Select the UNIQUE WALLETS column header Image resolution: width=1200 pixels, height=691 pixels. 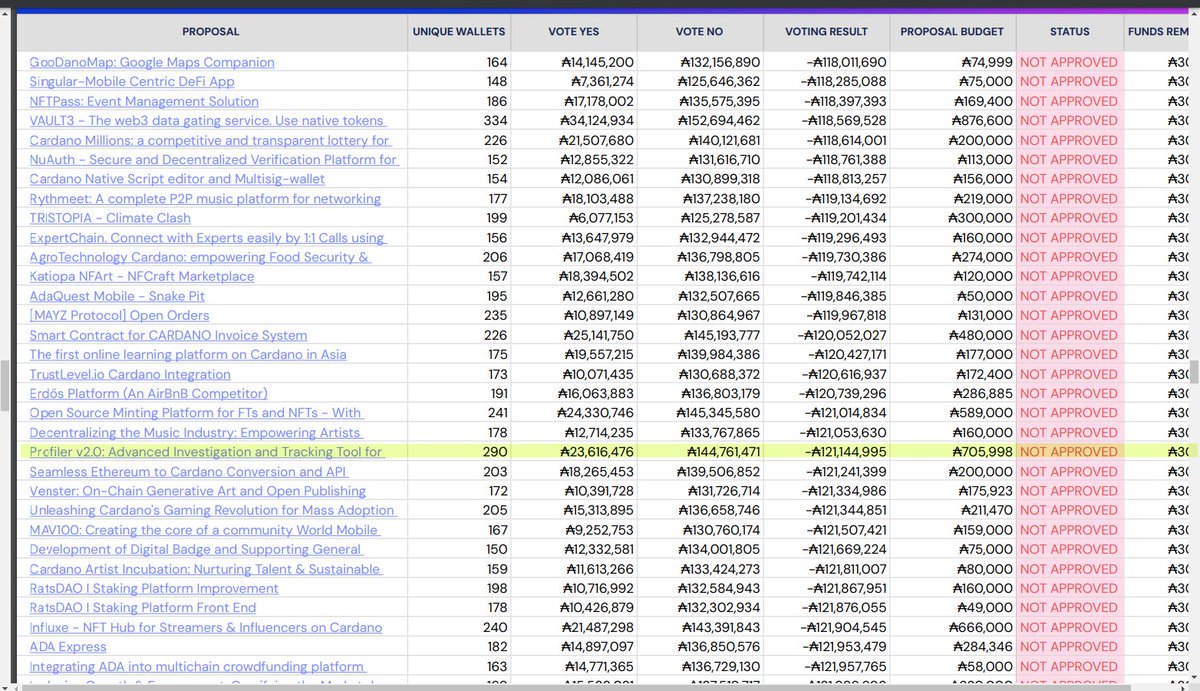pos(459,32)
